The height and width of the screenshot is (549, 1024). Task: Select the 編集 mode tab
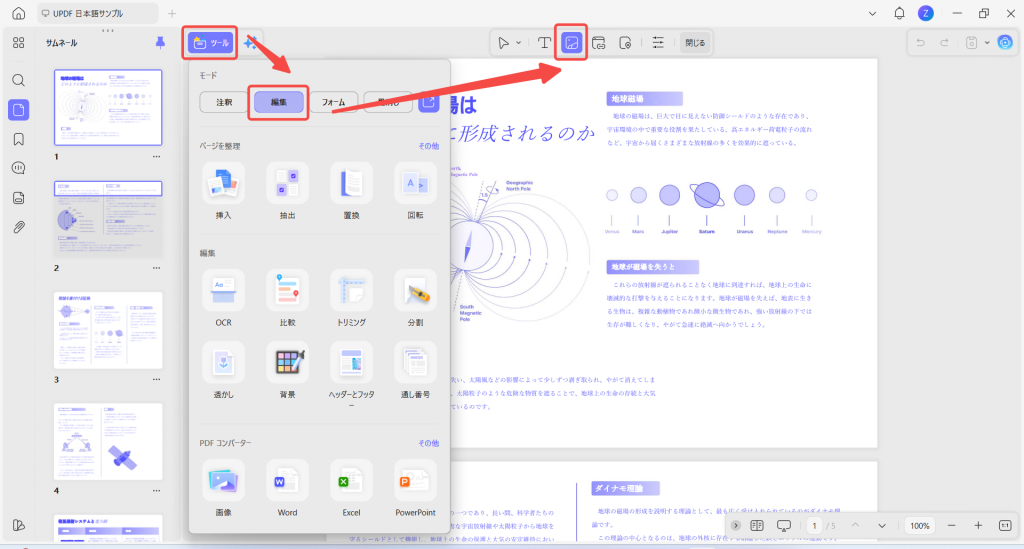point(279,102)
